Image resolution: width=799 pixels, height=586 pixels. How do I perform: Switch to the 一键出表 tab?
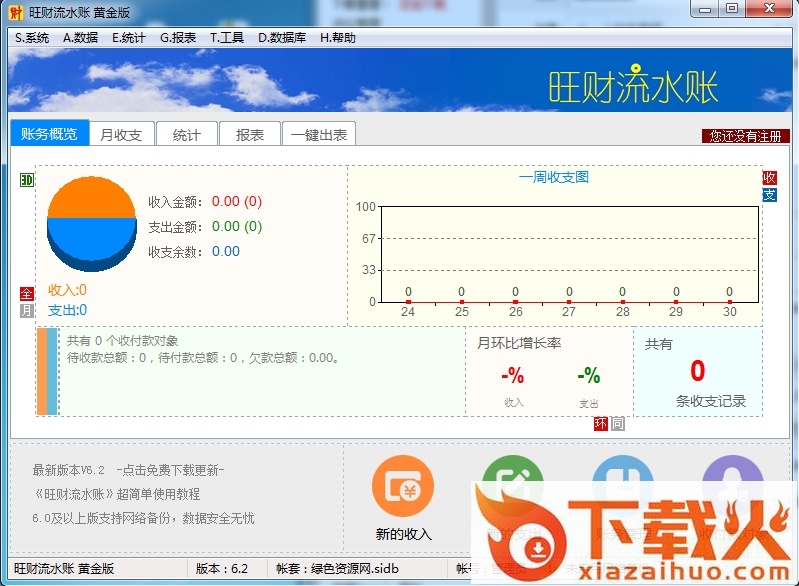coord(318,135)
